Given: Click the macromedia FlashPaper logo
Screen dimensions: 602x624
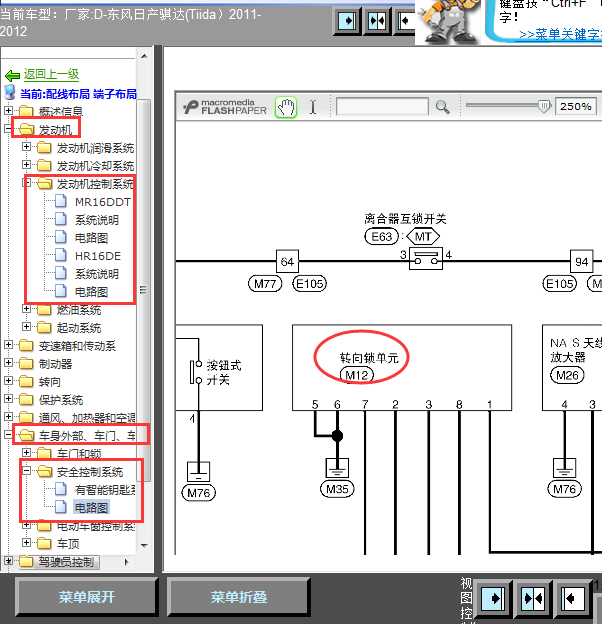Looking at the screenshot, I should pyautogui.click(x=225, y=107).
